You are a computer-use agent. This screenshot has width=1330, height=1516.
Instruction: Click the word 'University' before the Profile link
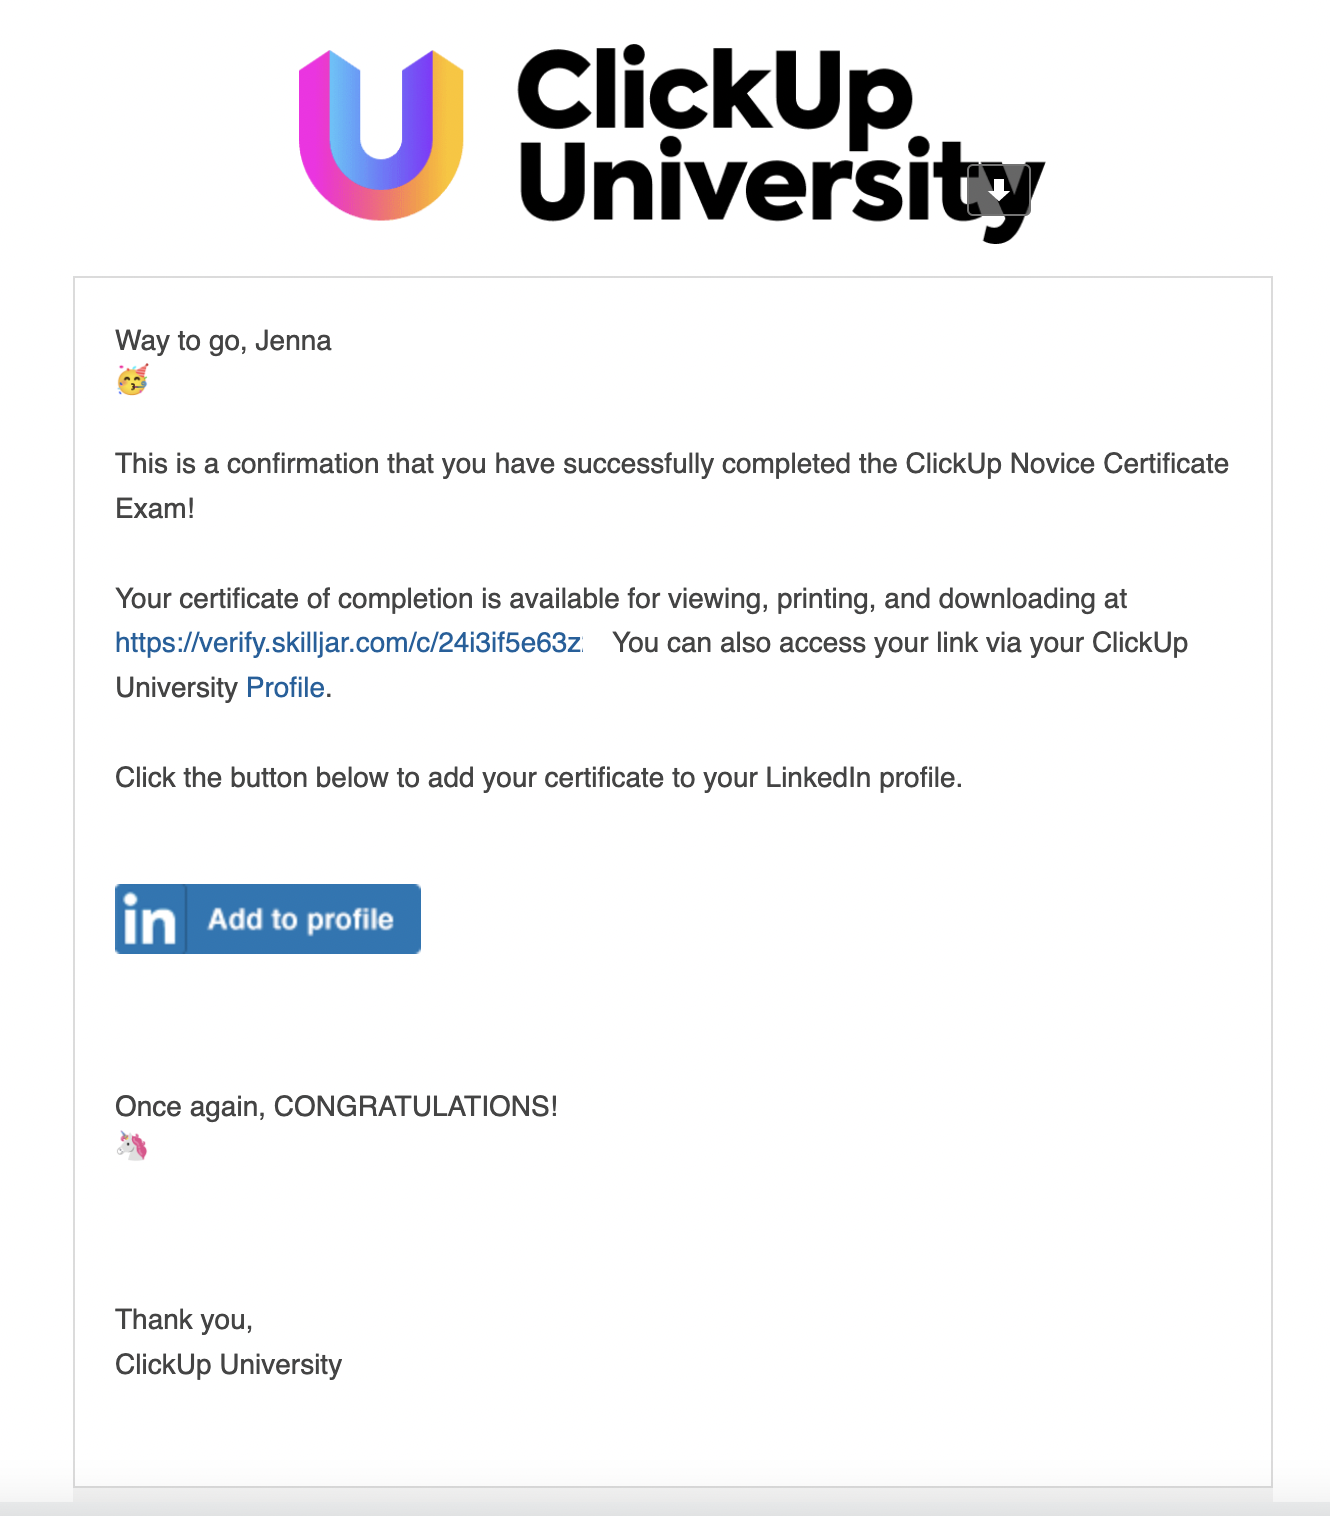(x=176, y=688)
